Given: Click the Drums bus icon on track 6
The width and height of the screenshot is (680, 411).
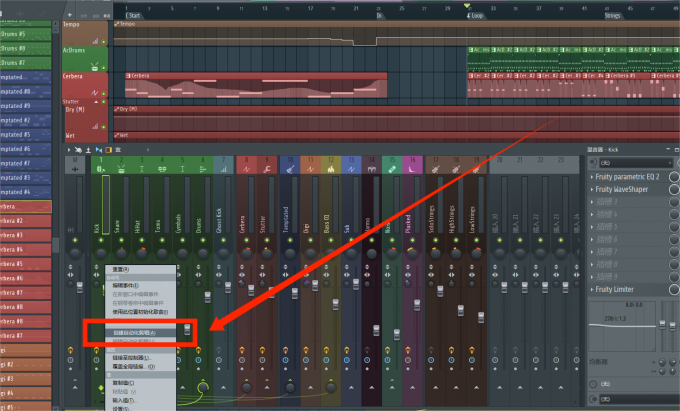Looking at the screenshot, I should (203, 169).
